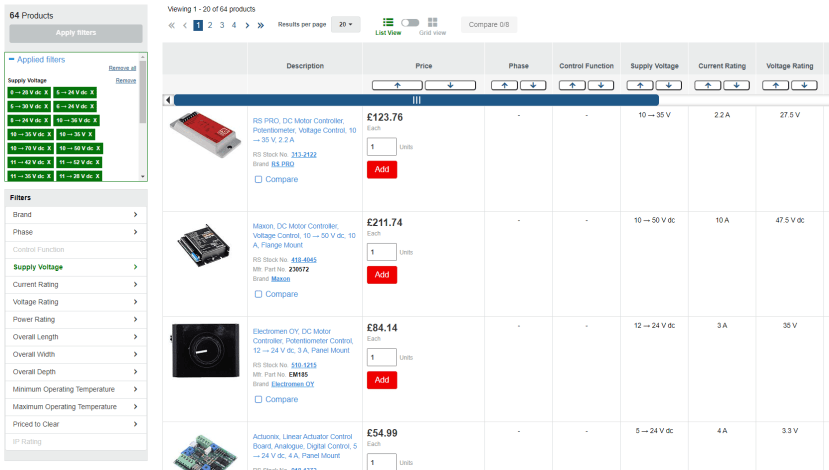Click quantity field for Maxon controller
Screen dimensions: 829x470
(382, 252)
